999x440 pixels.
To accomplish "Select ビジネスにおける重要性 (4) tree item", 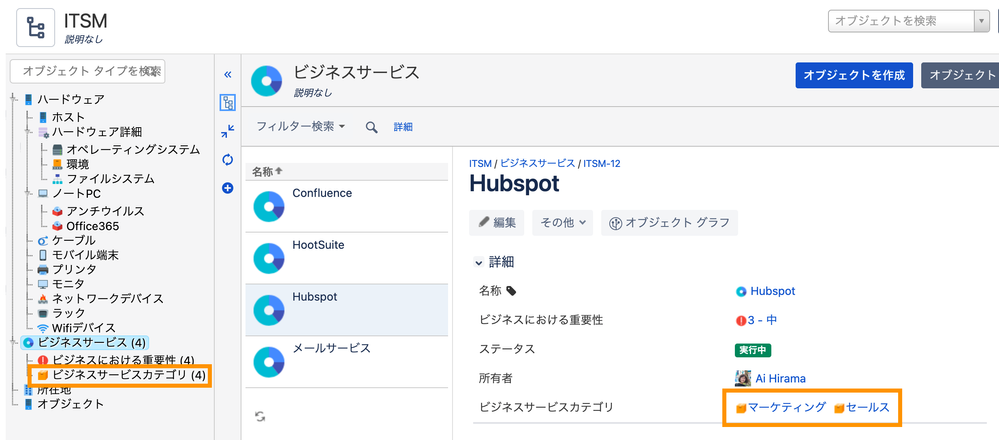I will click(x=123, y=360).
